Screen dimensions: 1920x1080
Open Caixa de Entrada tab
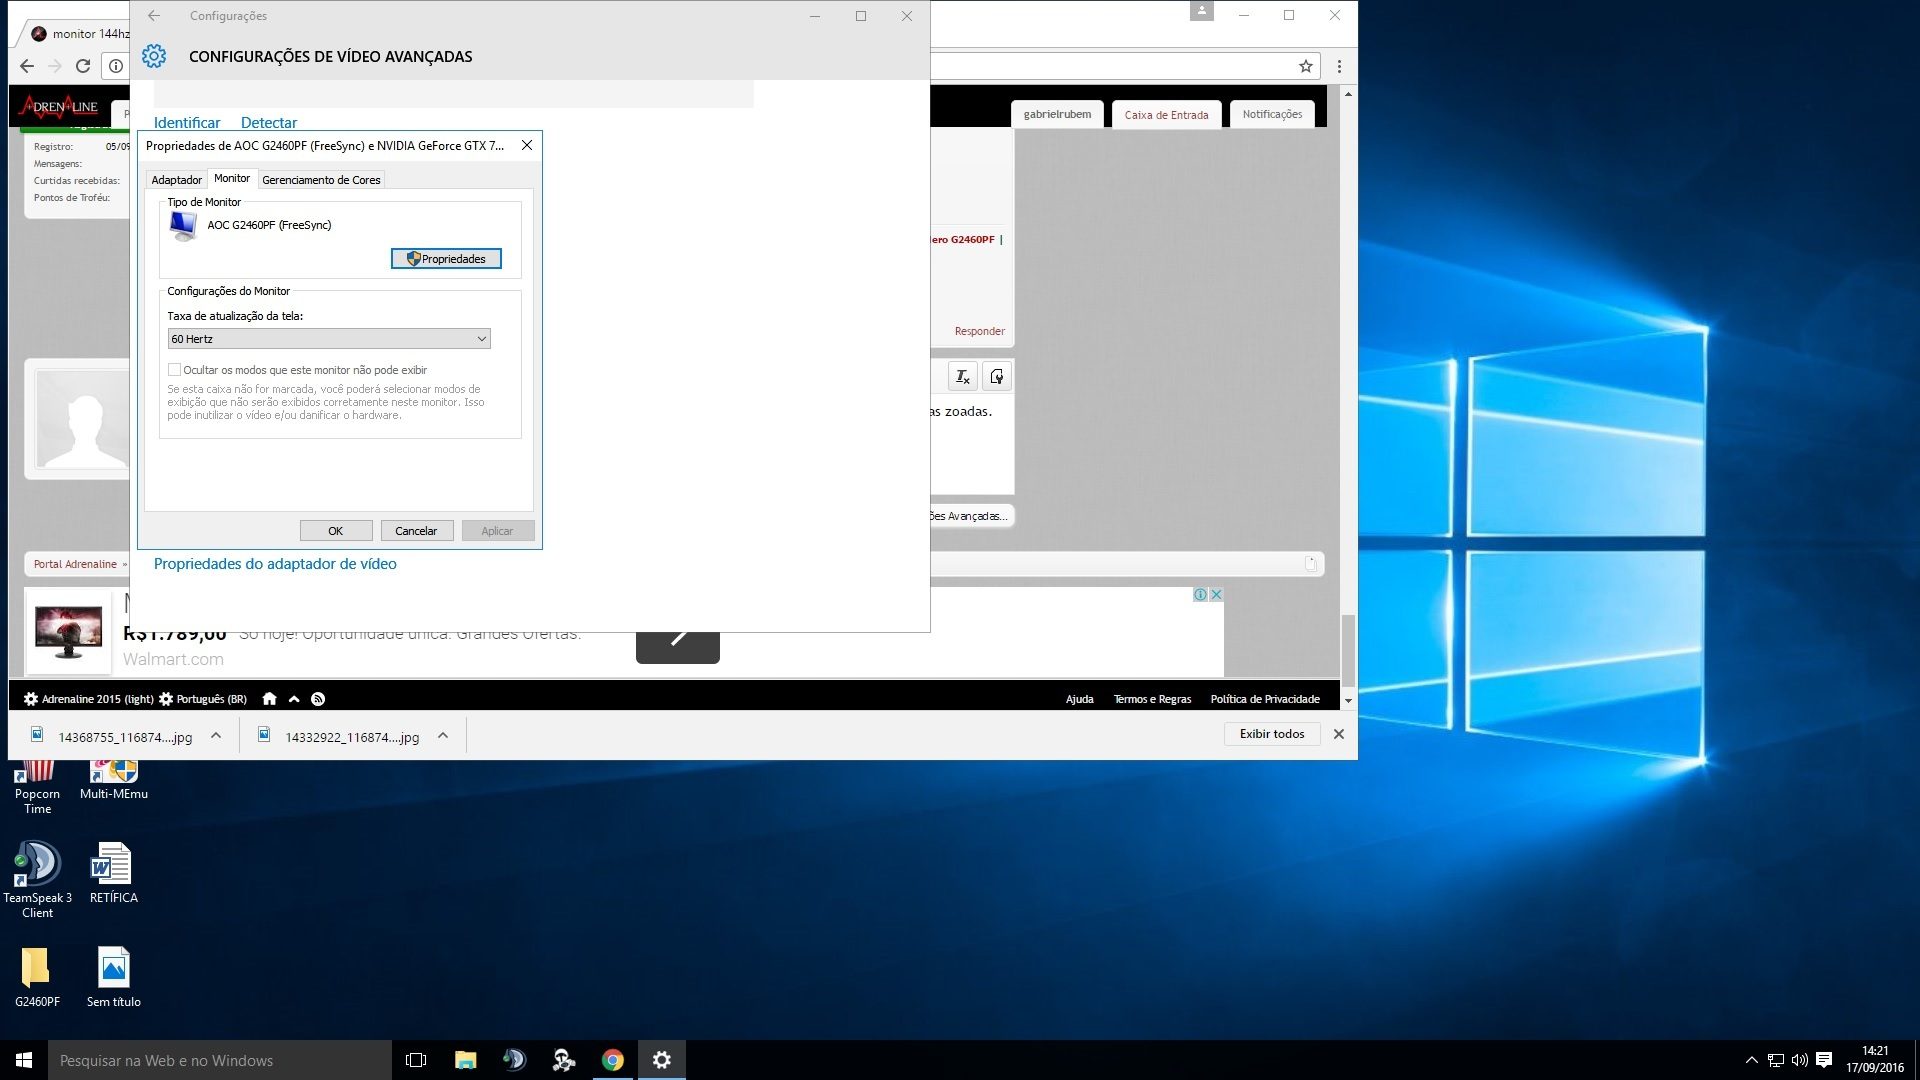(1166, 114)
